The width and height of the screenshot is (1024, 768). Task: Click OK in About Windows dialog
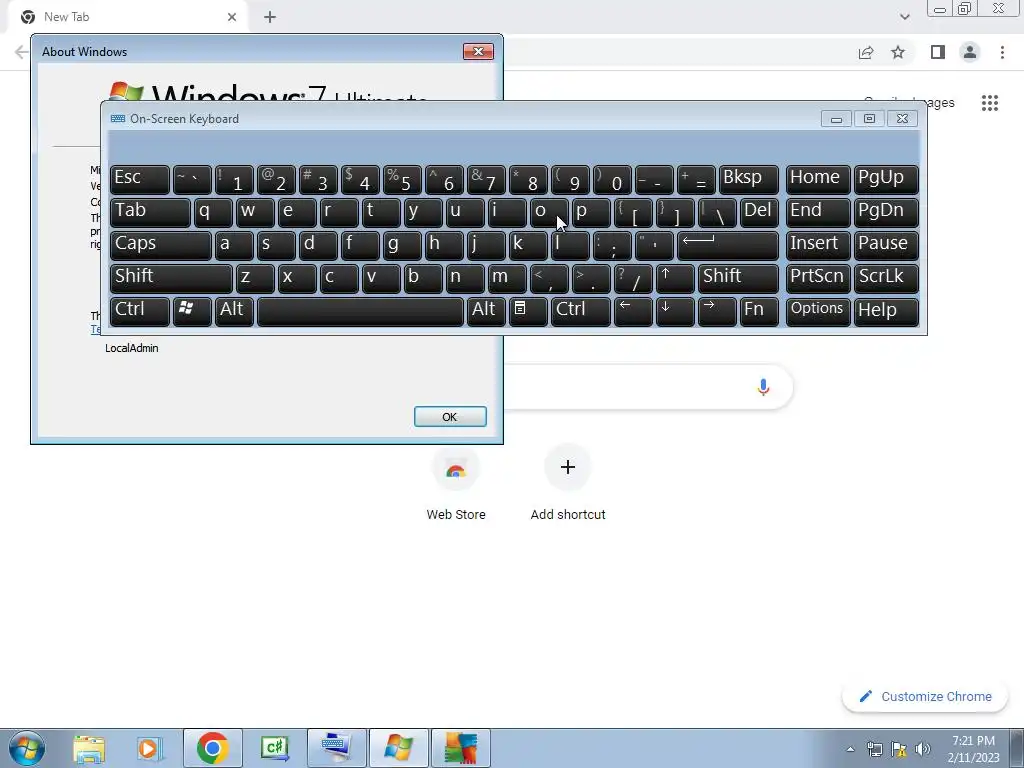[450, 417]
